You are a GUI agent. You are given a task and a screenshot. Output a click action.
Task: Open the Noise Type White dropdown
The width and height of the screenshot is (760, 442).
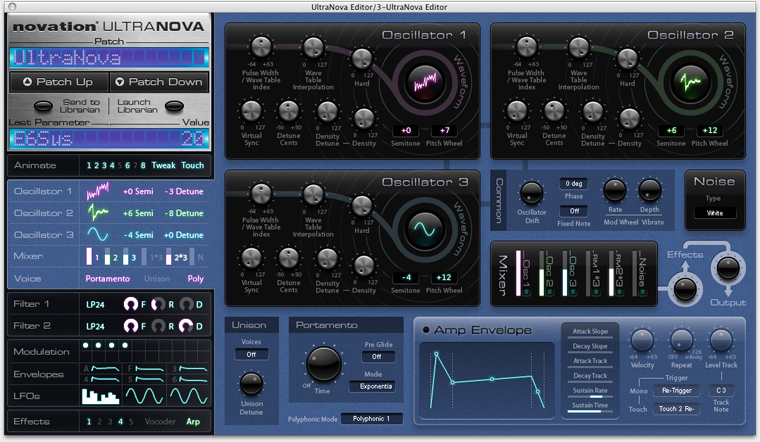coord(714,213)
